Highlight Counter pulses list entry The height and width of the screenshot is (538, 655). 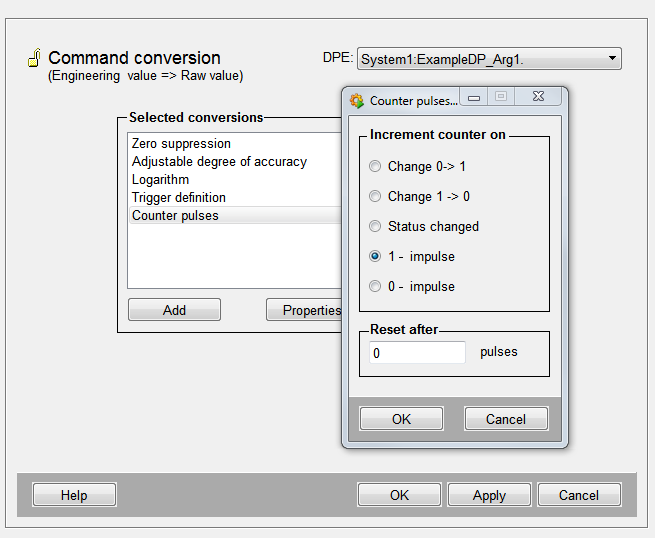pos(175,216)
